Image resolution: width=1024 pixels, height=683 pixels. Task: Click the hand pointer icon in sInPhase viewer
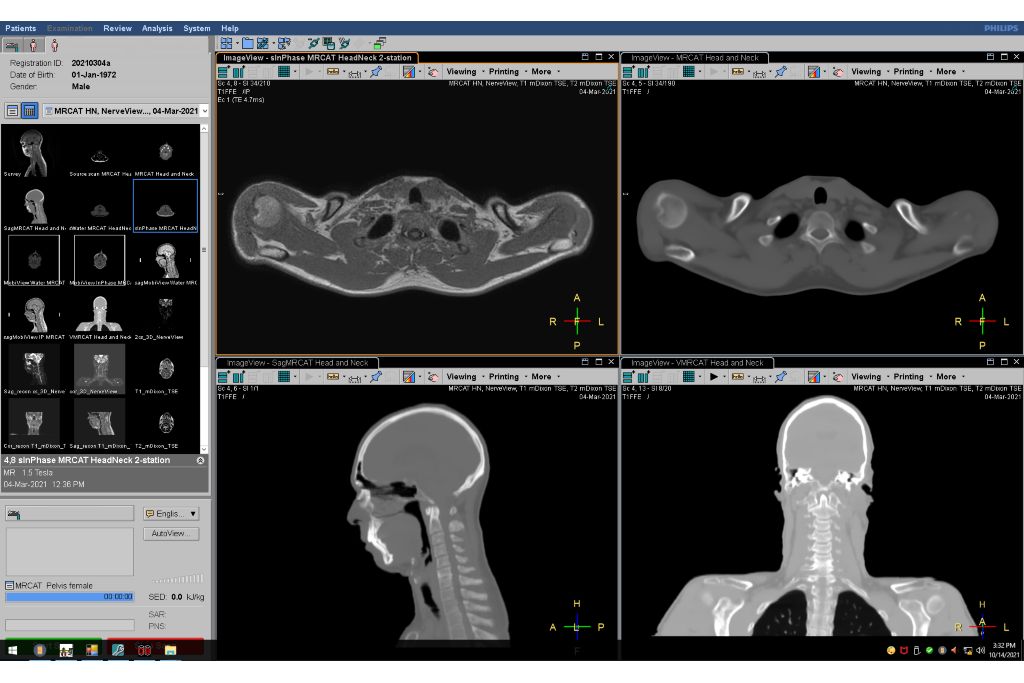pos(432,72)
